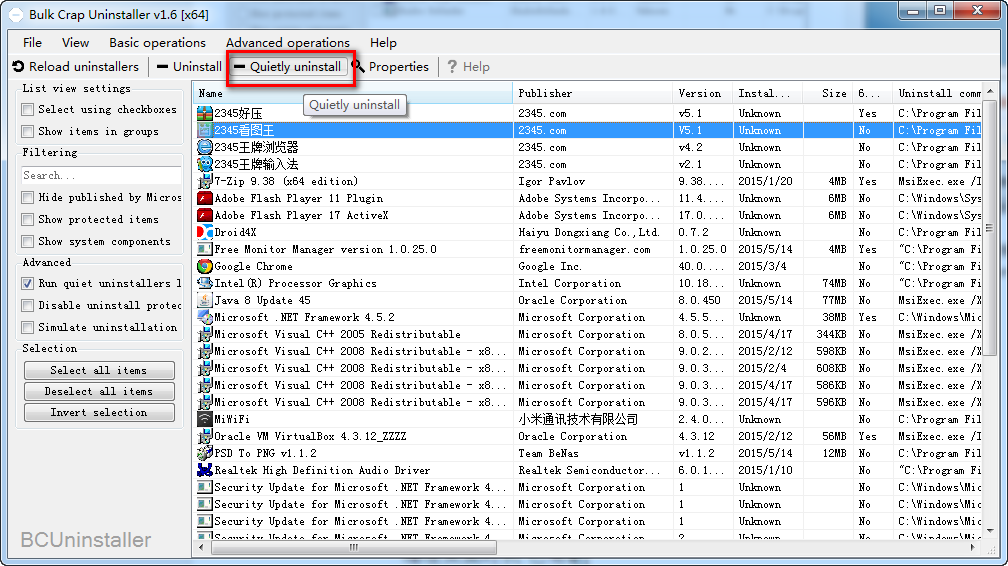
Task: Open the View menu
Action: coord(75,42)
